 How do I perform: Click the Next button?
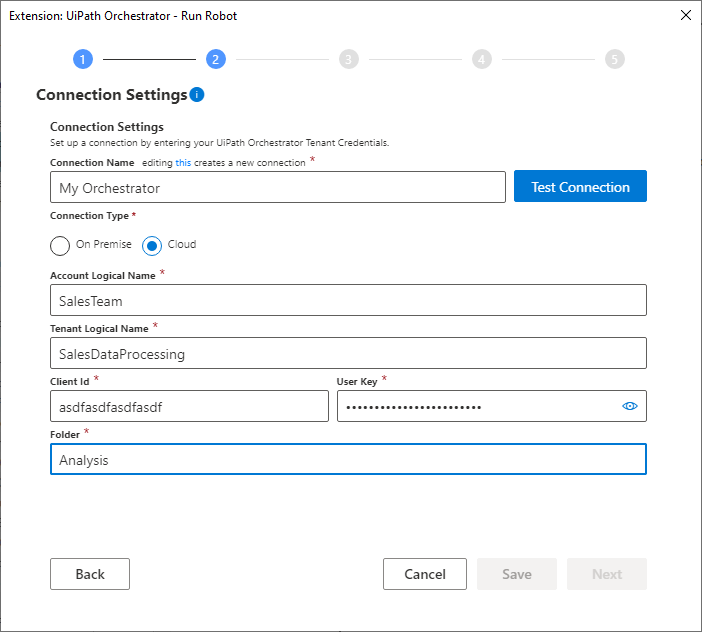coord(607,574)
